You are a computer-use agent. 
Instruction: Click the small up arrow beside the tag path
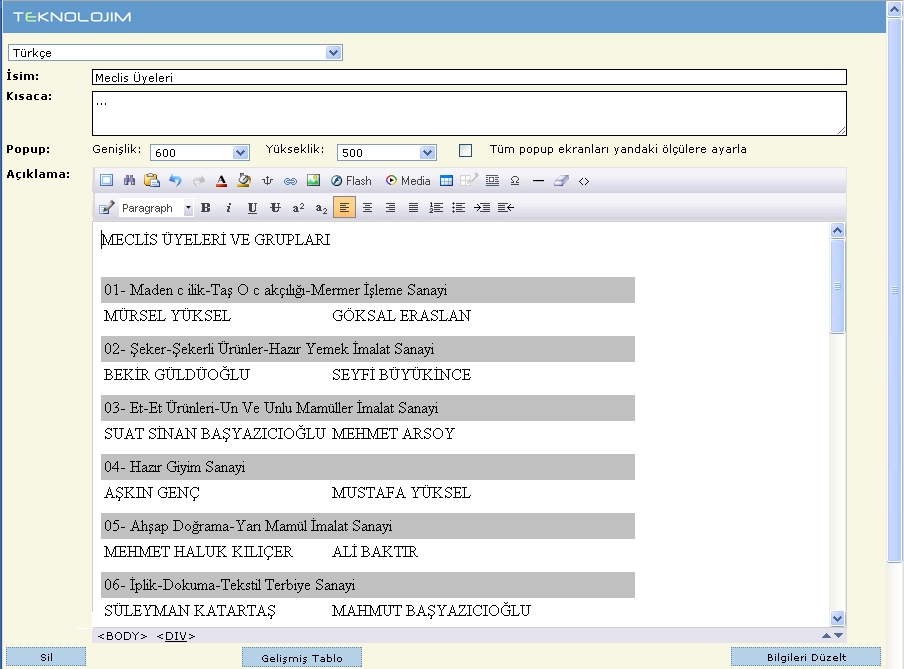(x=826, y=635)
